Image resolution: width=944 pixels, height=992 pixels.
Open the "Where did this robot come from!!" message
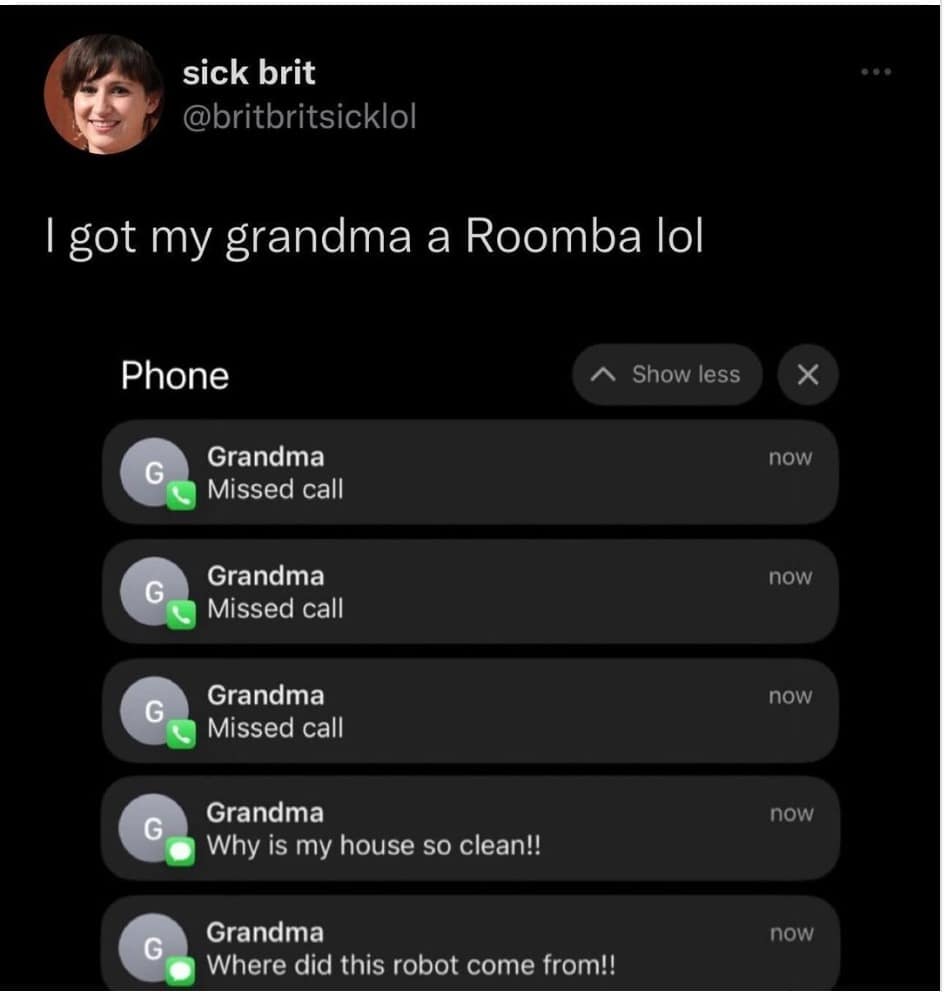(x=470, y=943)
